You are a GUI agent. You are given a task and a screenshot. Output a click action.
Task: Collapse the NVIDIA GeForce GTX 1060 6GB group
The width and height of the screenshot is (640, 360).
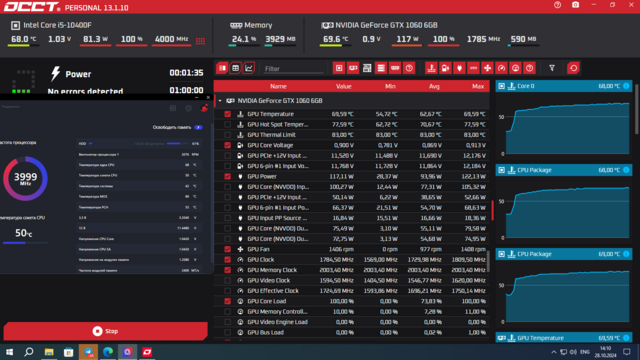pos(220,100)
